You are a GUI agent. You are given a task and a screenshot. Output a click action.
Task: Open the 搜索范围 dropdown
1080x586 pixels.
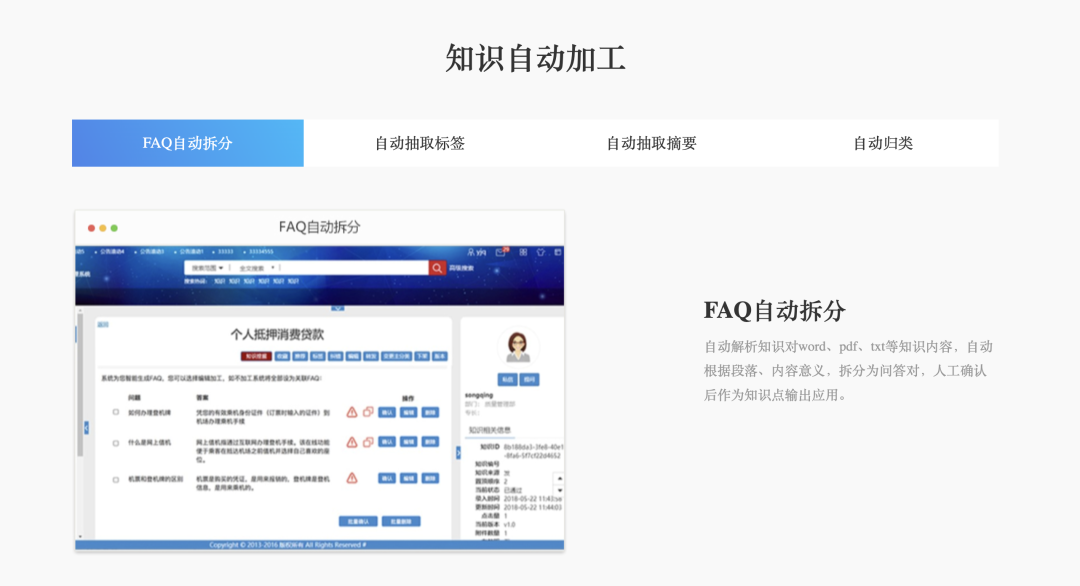(207, 268)
